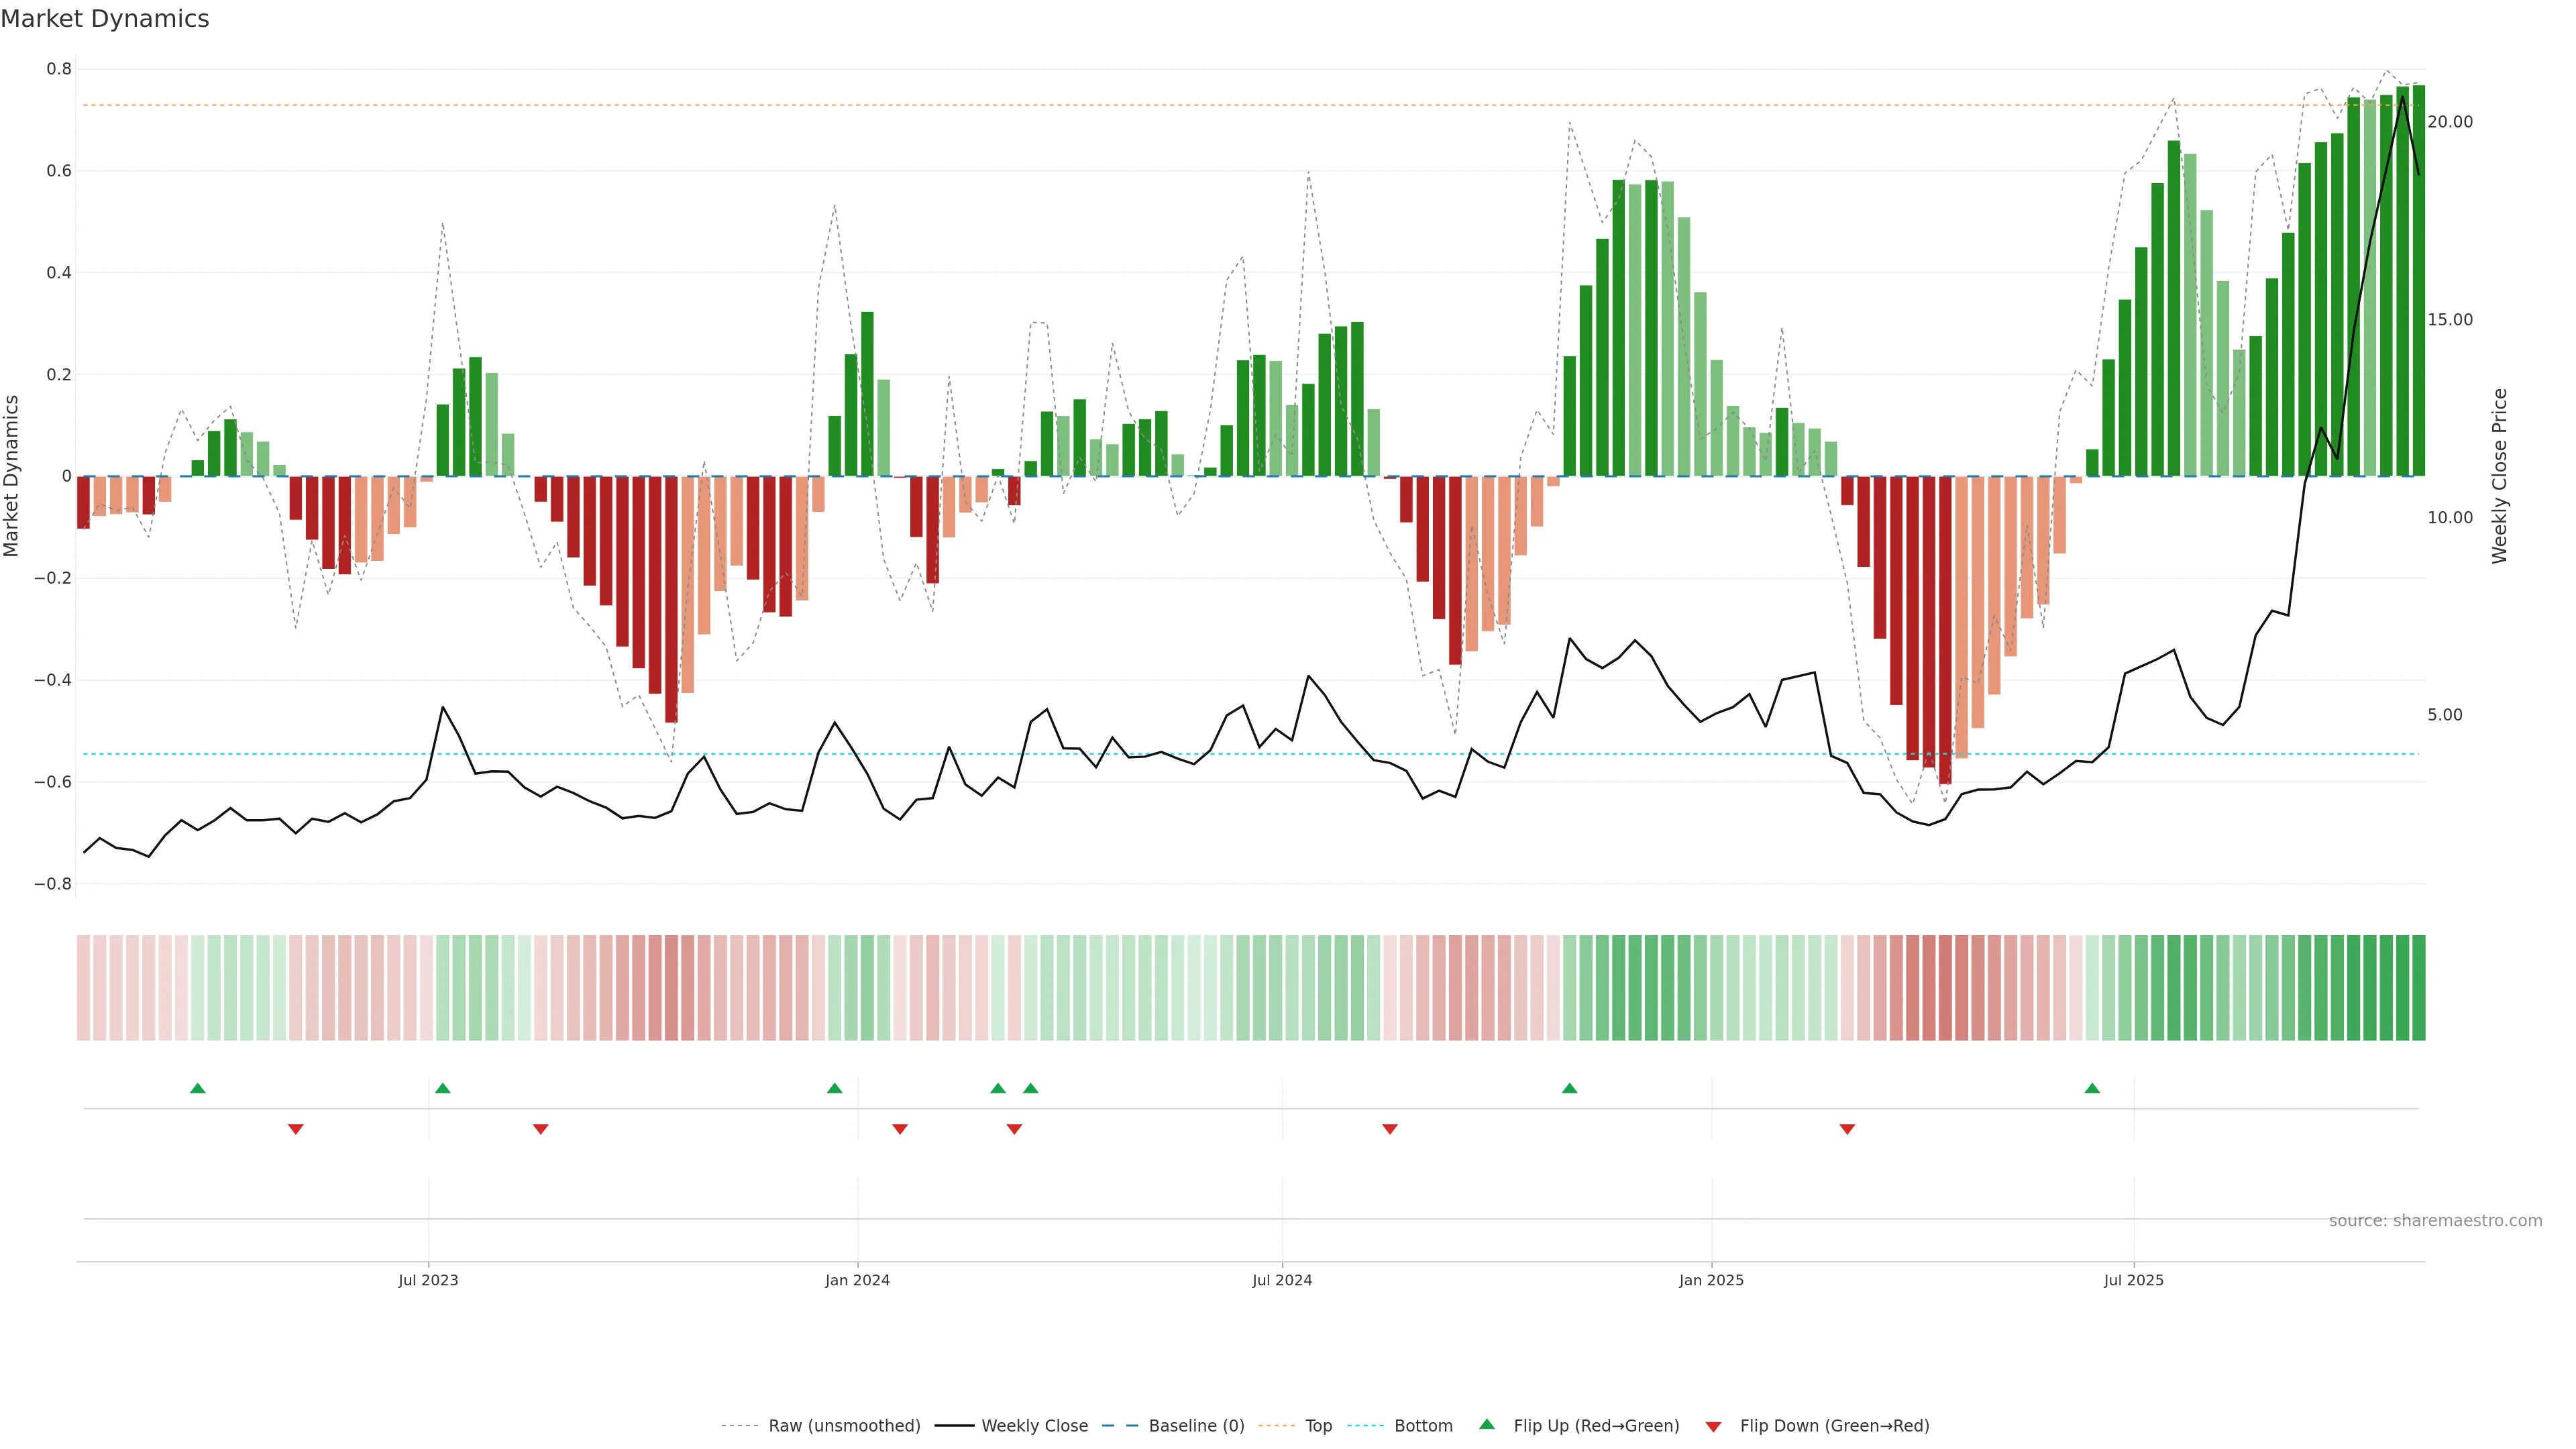Click the green flip-up triangle nearest Jul 2025

pyautogui.click(x=2092, y=1088)
